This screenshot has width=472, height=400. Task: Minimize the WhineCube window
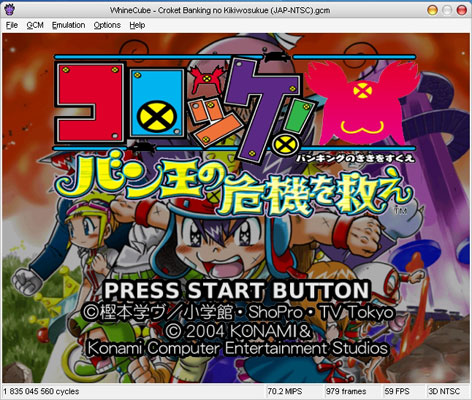pyautogui.click(x=432, y=10)
